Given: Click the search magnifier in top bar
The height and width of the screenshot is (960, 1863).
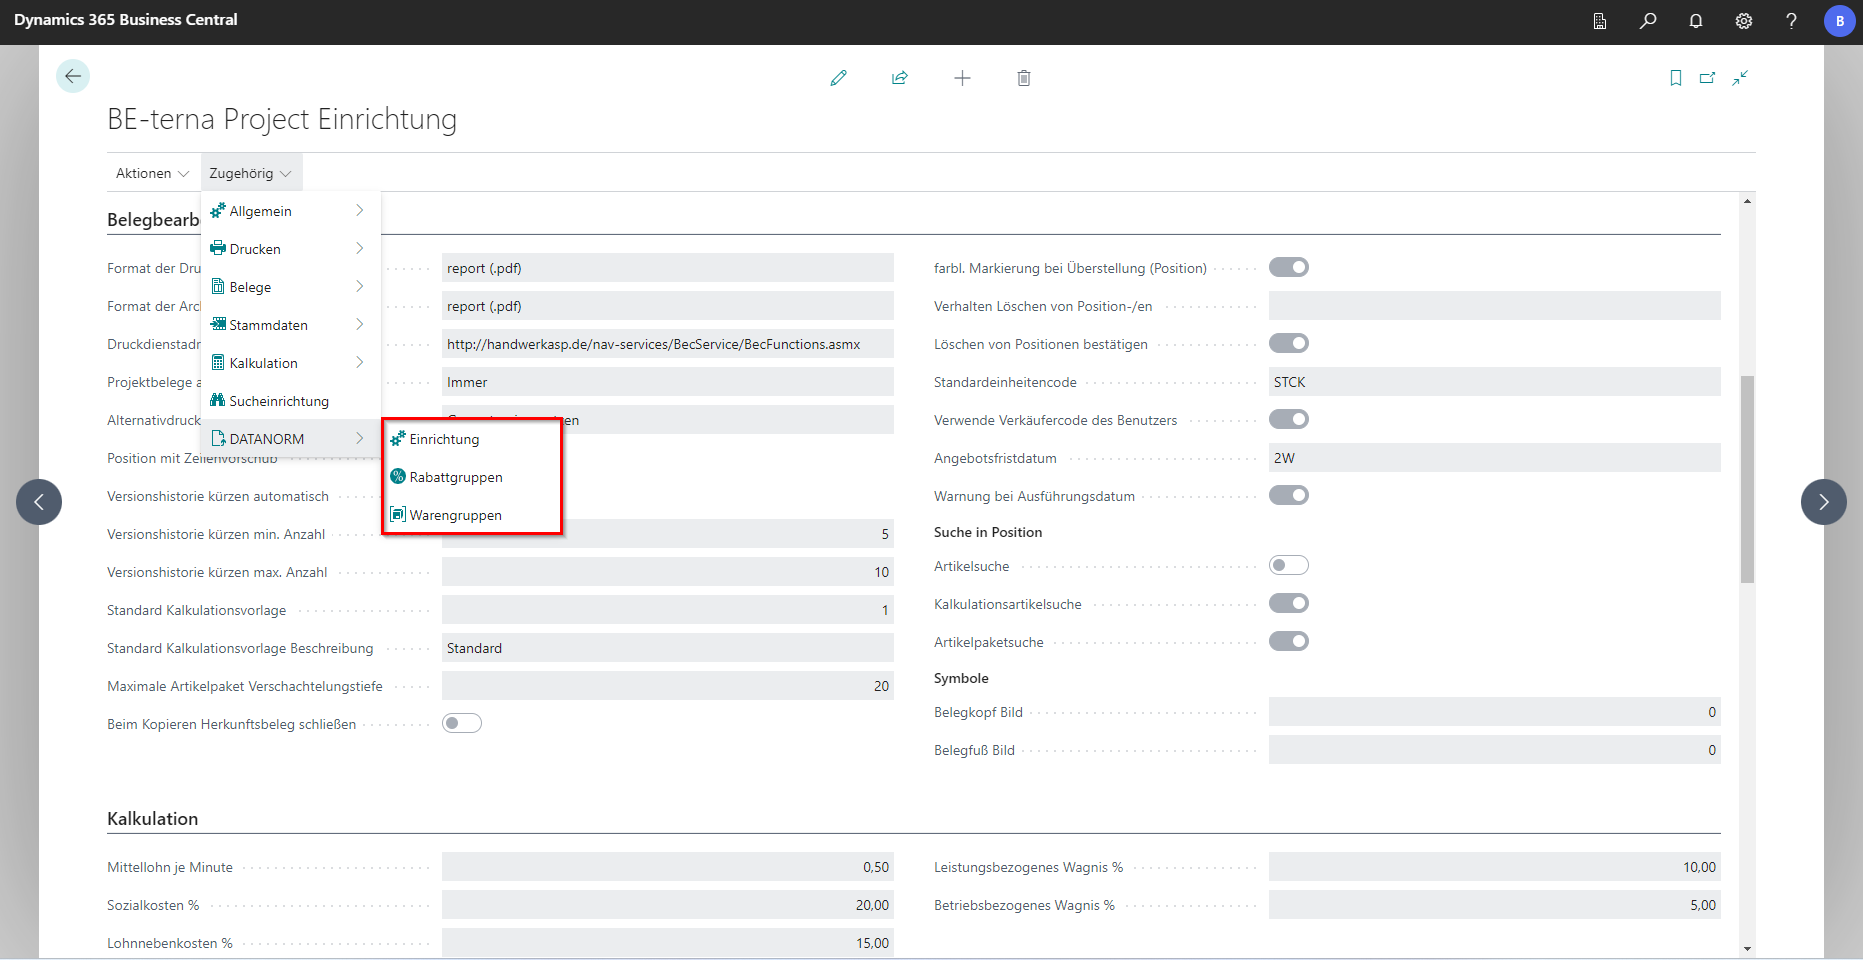Looking at the screenshot, I should [1648, 21].
